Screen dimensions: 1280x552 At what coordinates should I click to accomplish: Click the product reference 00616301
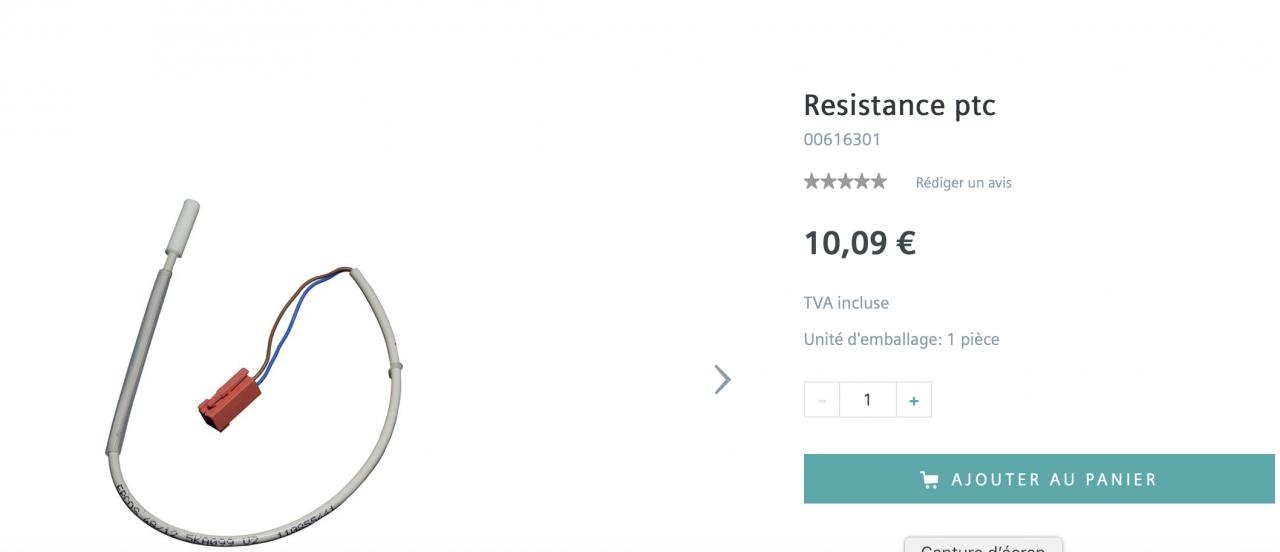pyautogui.click(x=842, y=140)
